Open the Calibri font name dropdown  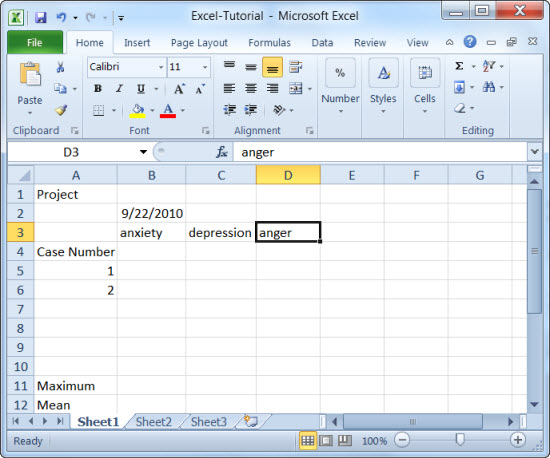[161, 67]
